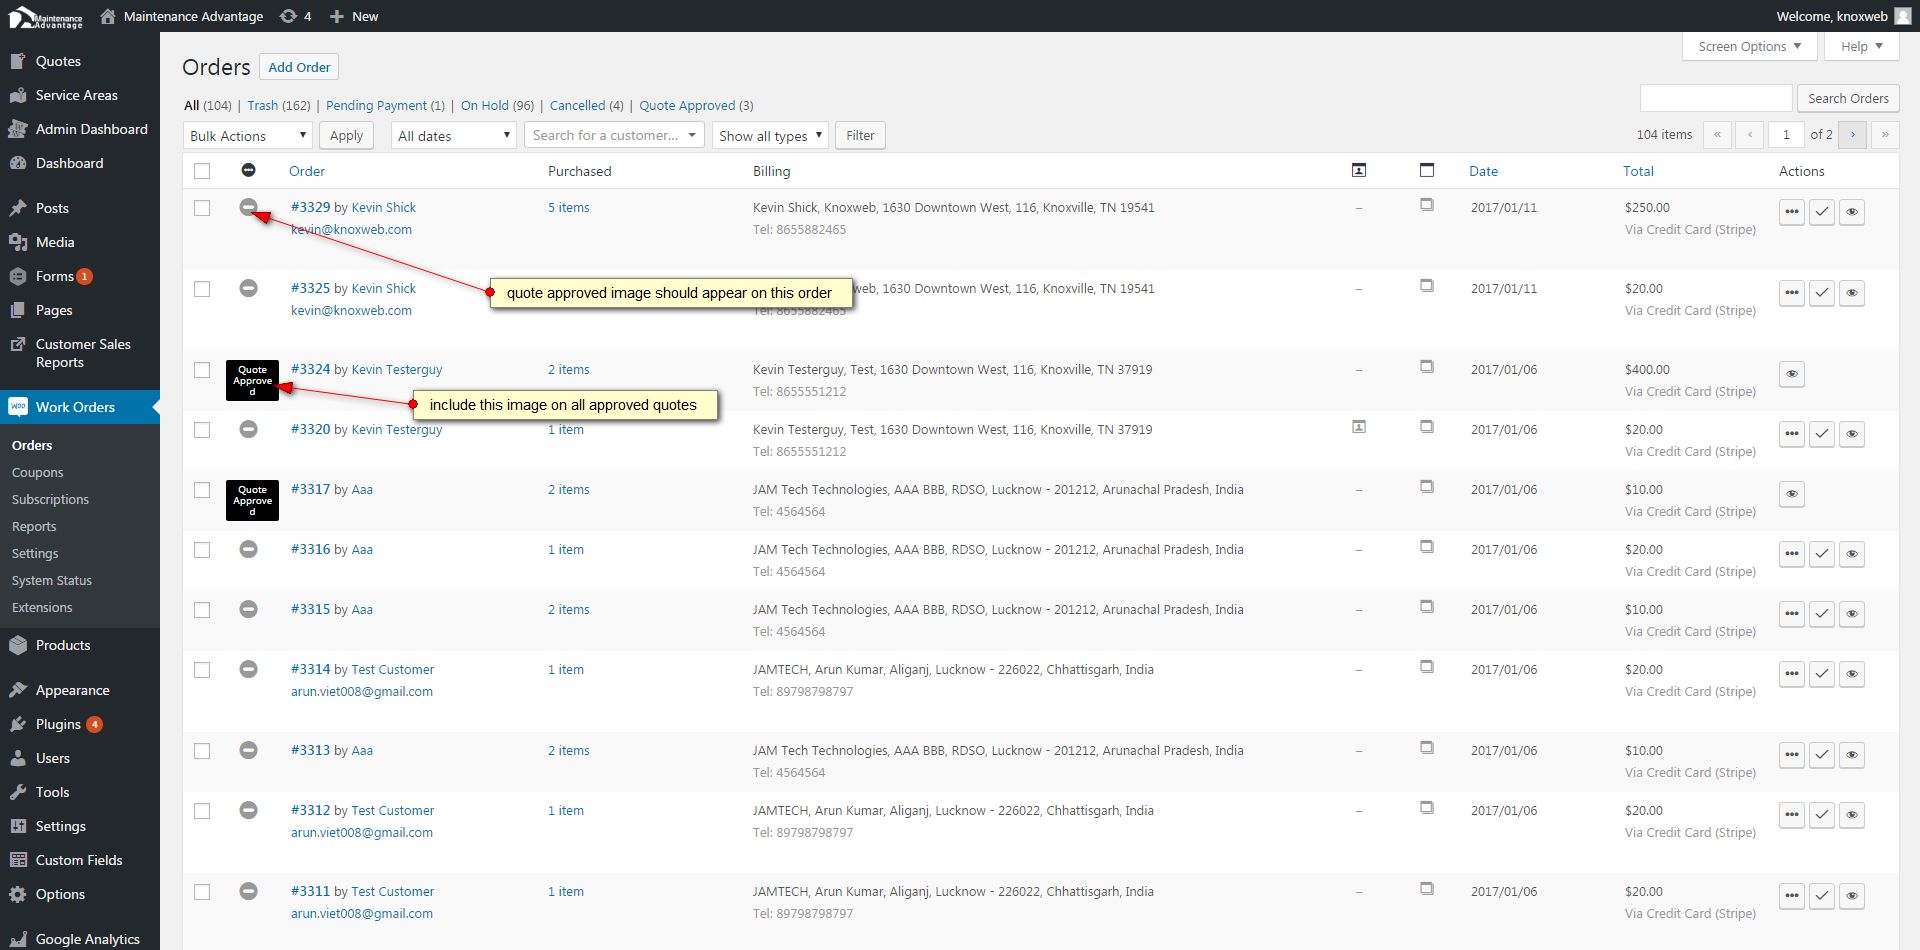Open the updates icon in admin bar

295,16
